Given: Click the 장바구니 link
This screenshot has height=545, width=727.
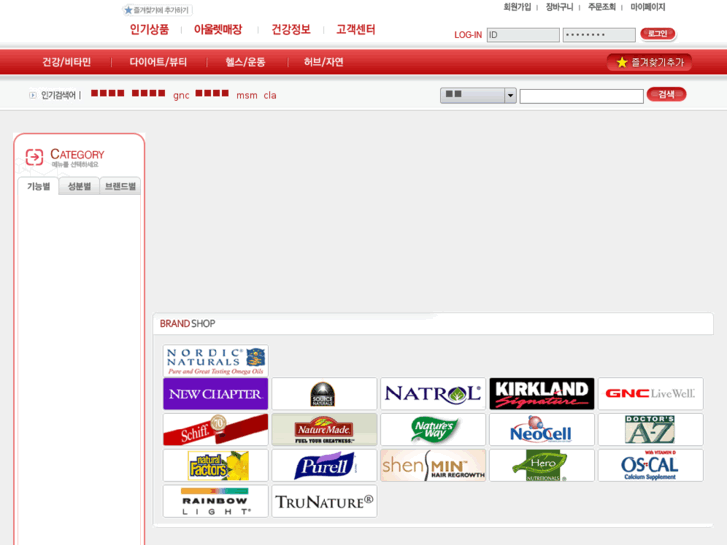Looking at the screenshot, I should [x=559, y=7].
